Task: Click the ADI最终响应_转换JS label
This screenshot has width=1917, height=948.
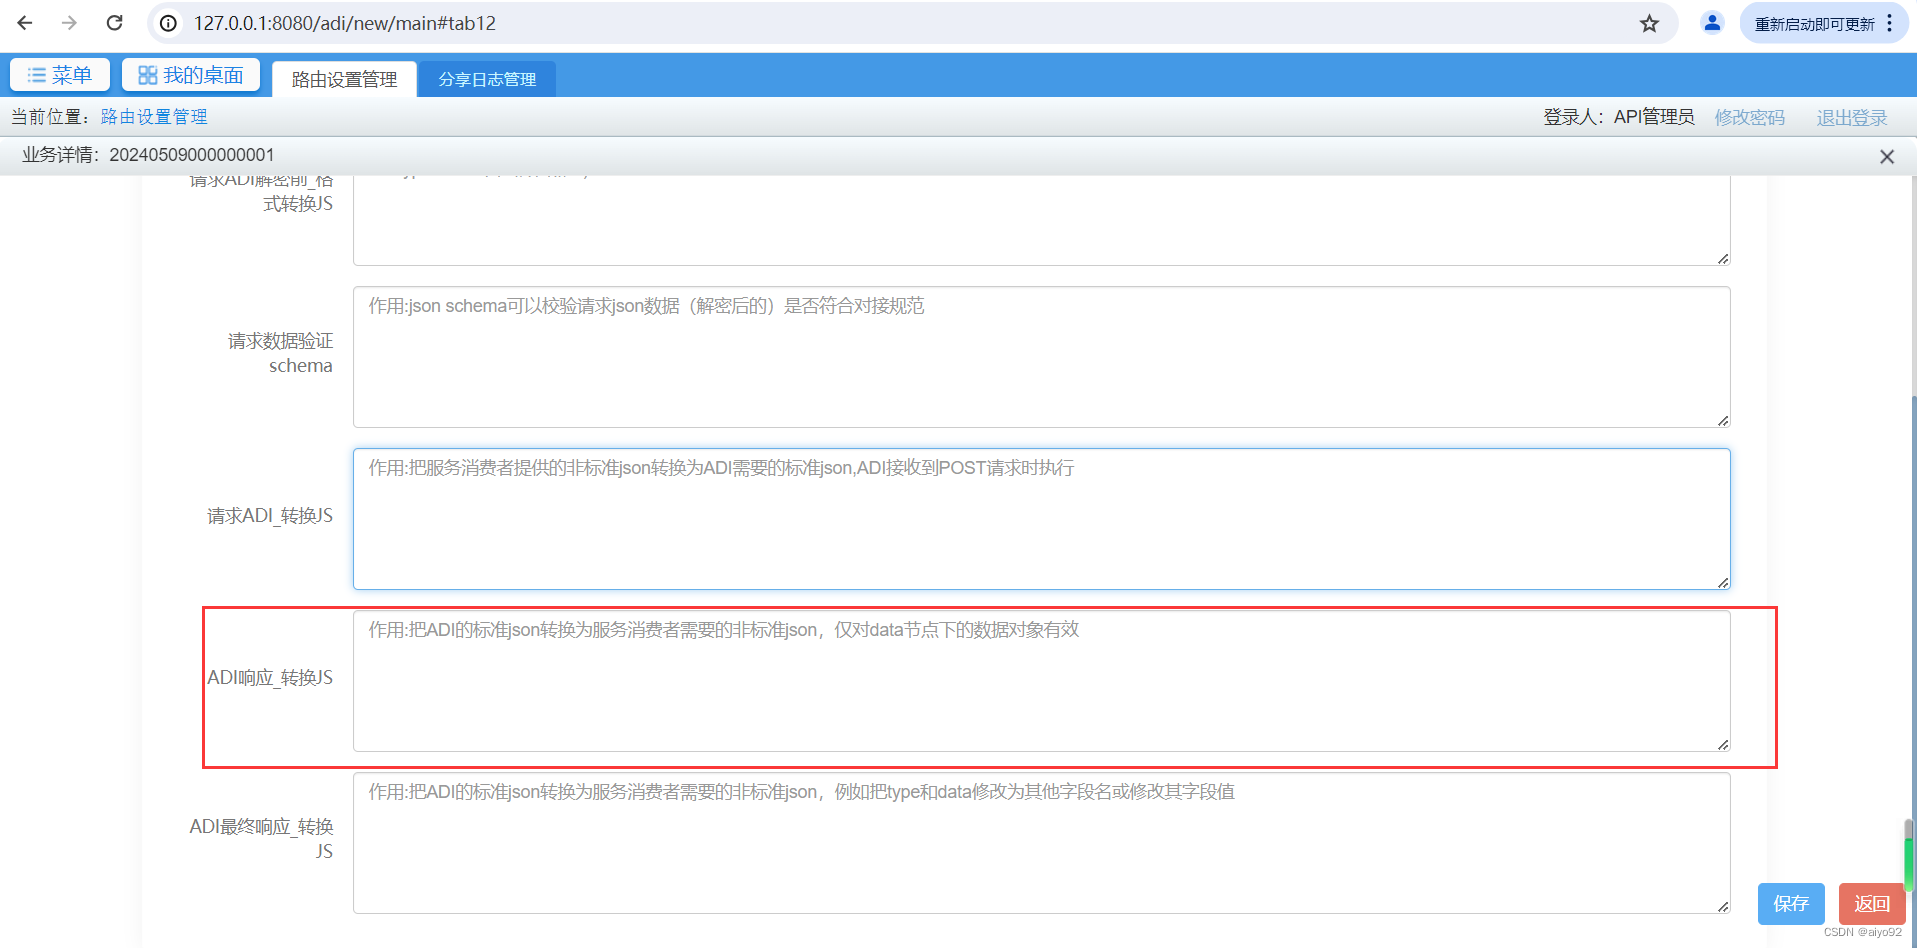Action: point(261,839)
